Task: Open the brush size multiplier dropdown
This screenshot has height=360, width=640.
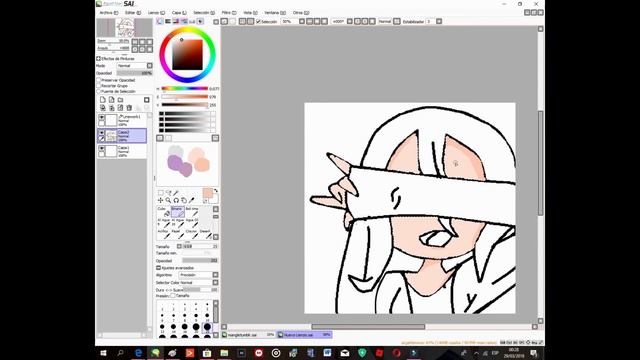Action: pos(179,247)
